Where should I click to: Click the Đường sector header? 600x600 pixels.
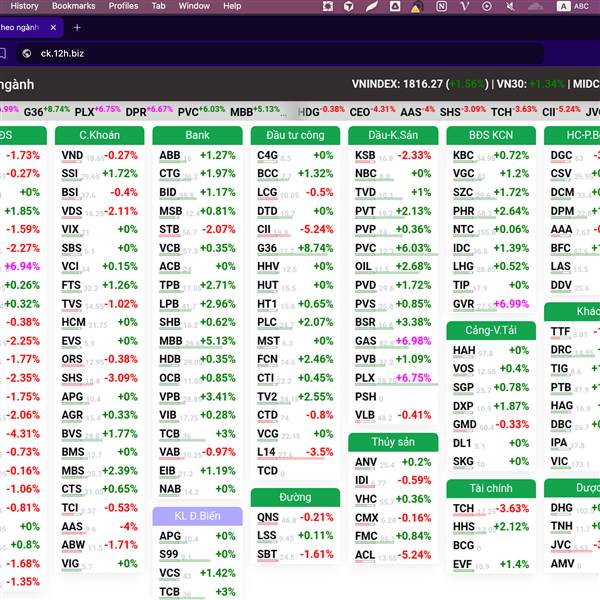pyautogui.click(x=295, y=497)
